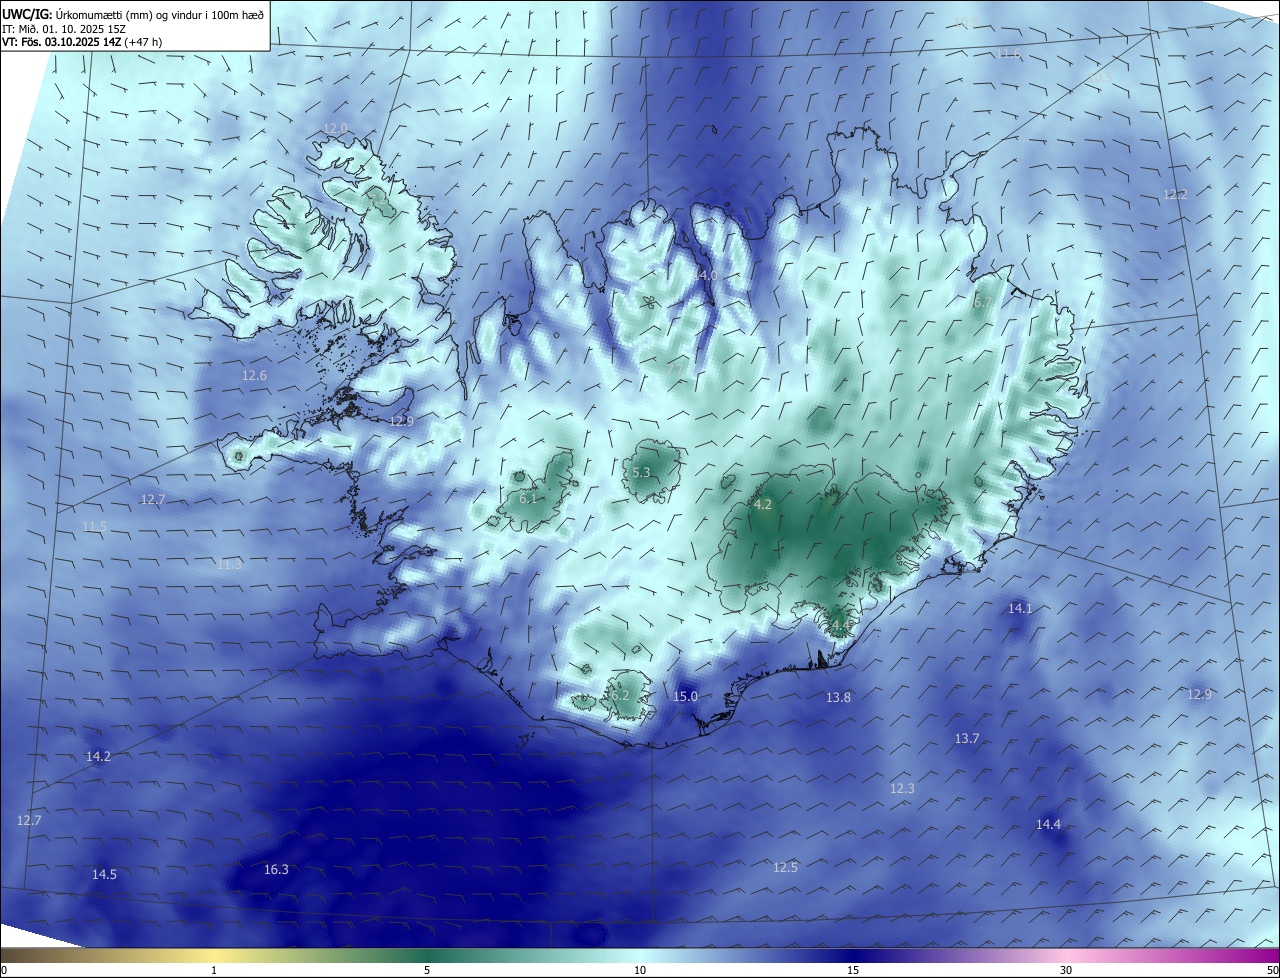Select the 6.2 value on the southern glacier

620,696
